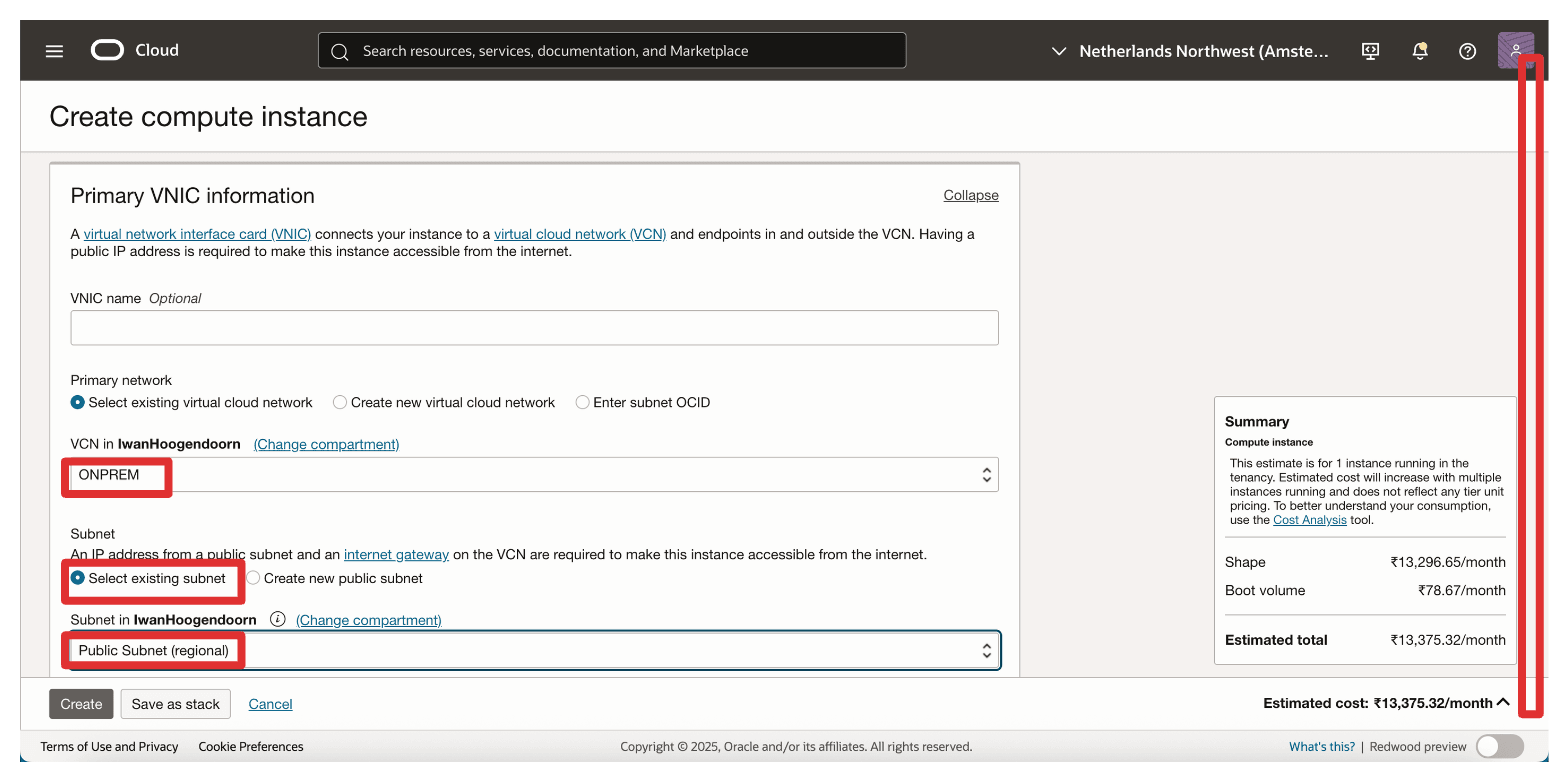Open the internet gateway link
1568x782 pixels.
coord(396,554)
